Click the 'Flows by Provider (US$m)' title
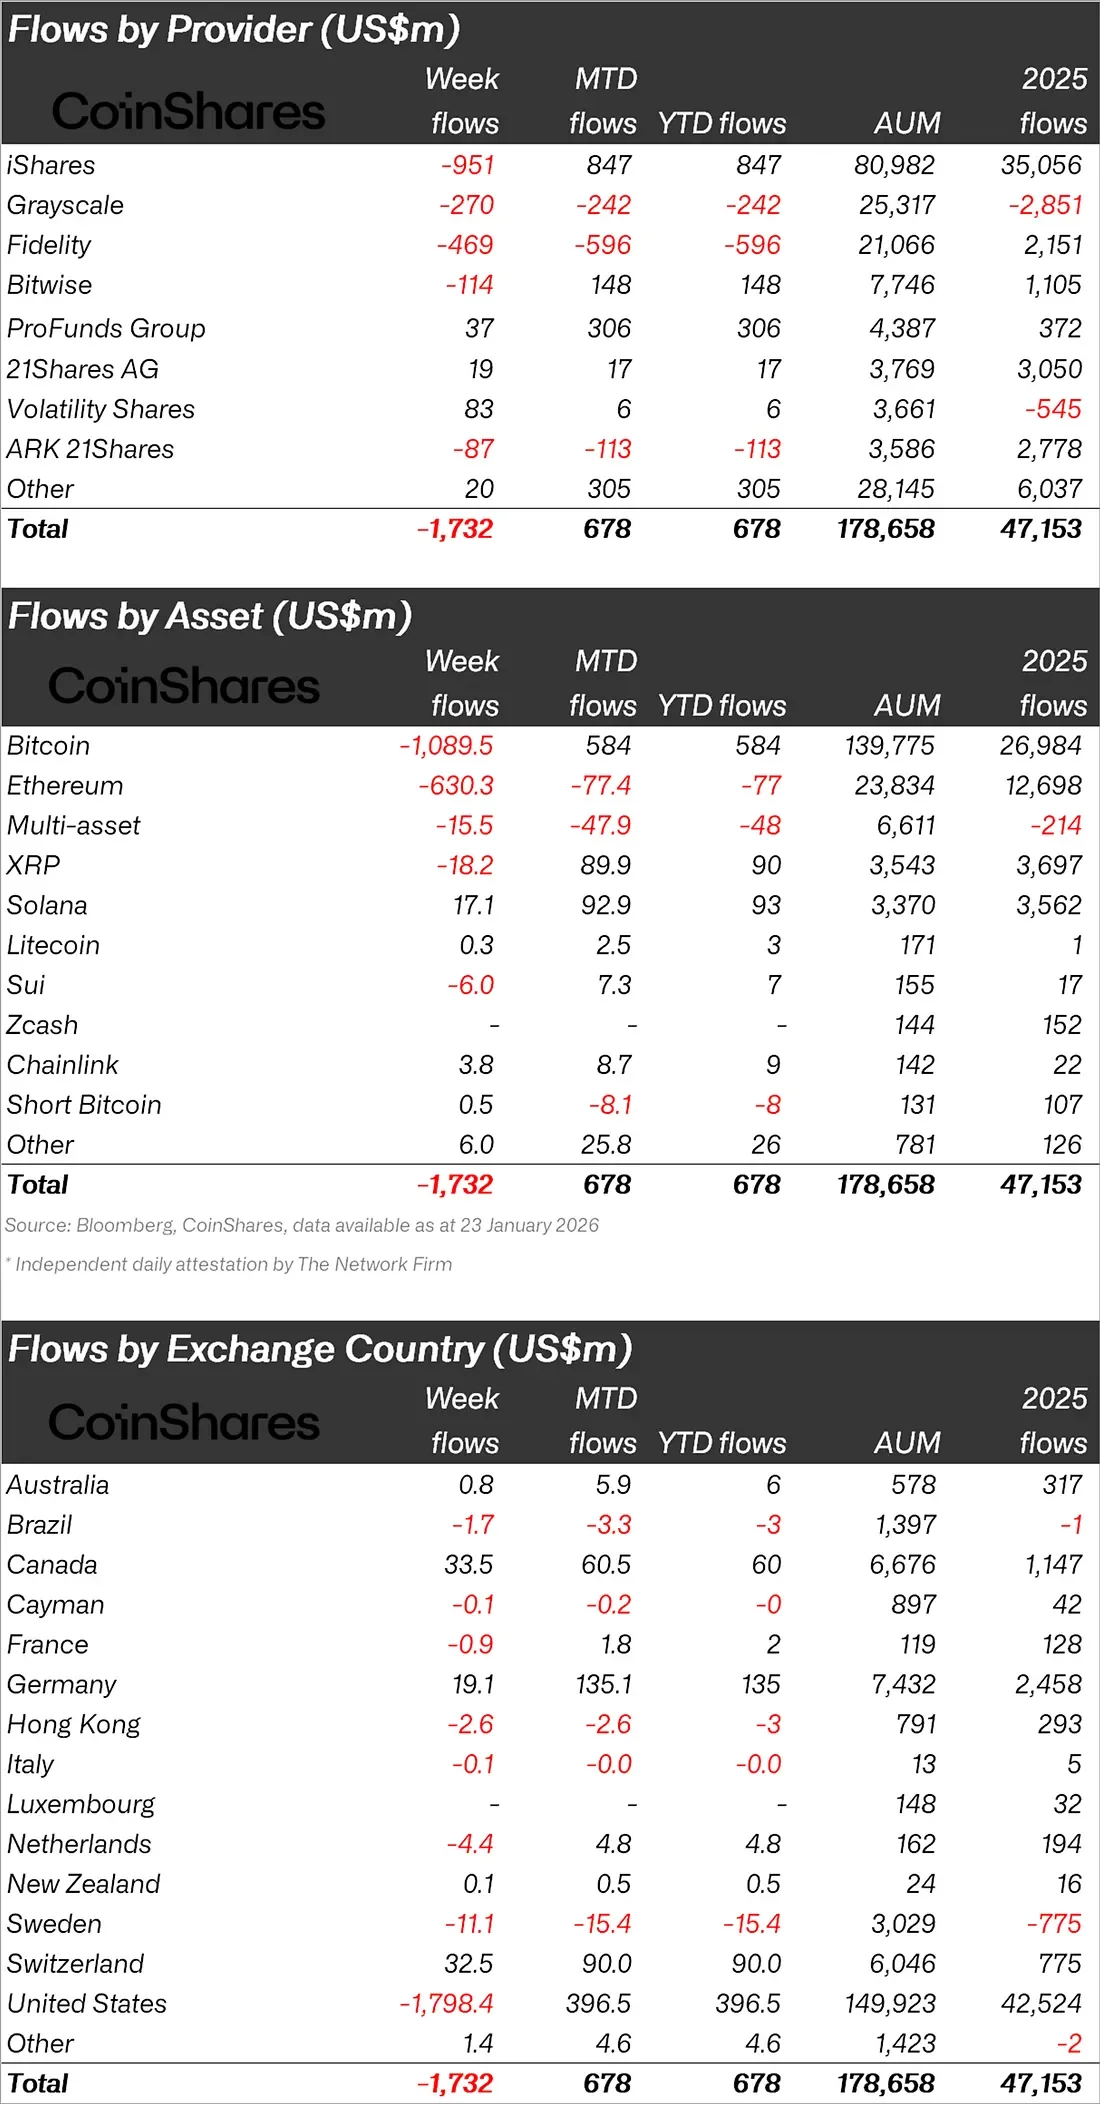The width and height of the screenshot is (1100, 2104). tap(234, 29)
